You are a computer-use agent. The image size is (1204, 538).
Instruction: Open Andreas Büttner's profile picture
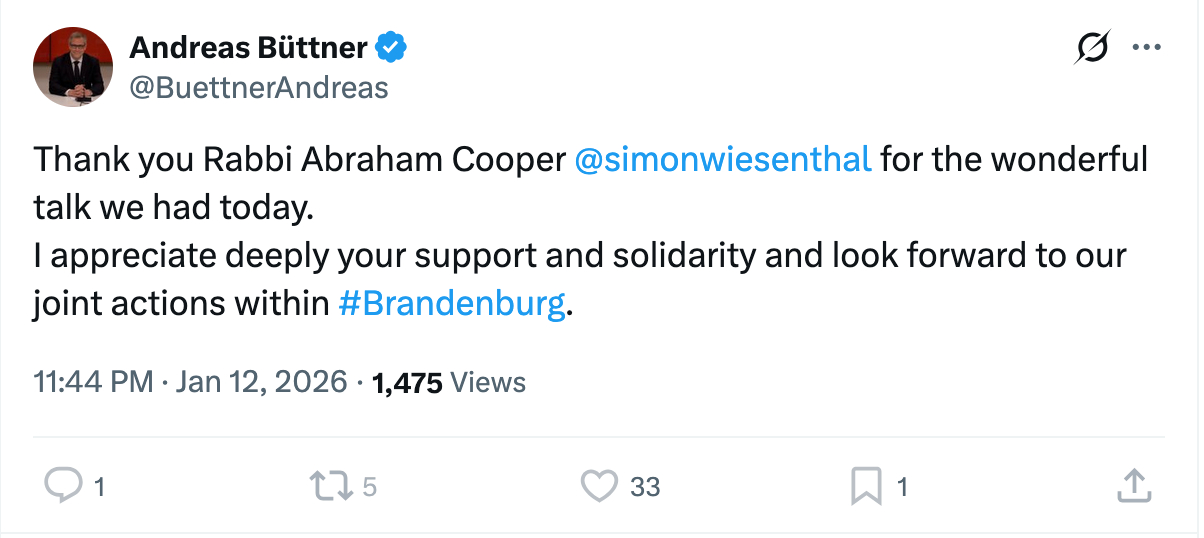(x=72, y=67)
